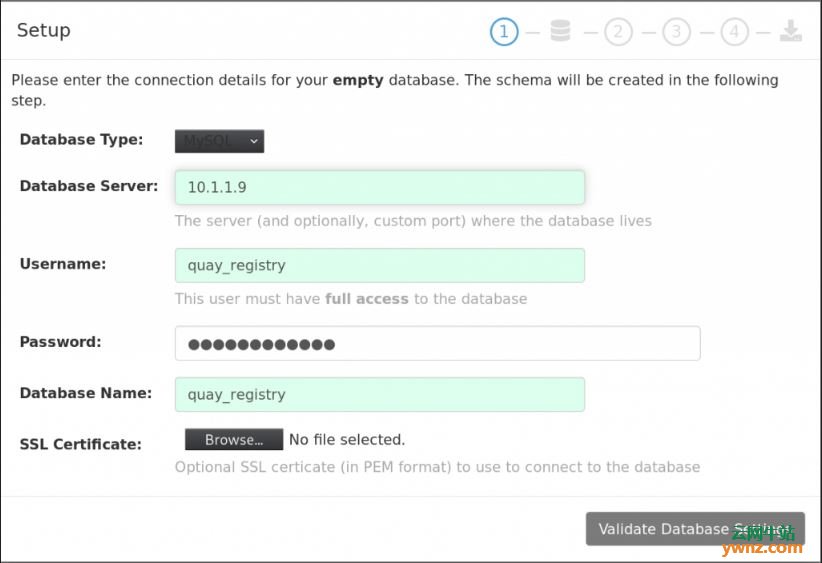Click the database stack icon in the progress bar
The width and height of the screenshot is (822, 563).
coord(560,32)
